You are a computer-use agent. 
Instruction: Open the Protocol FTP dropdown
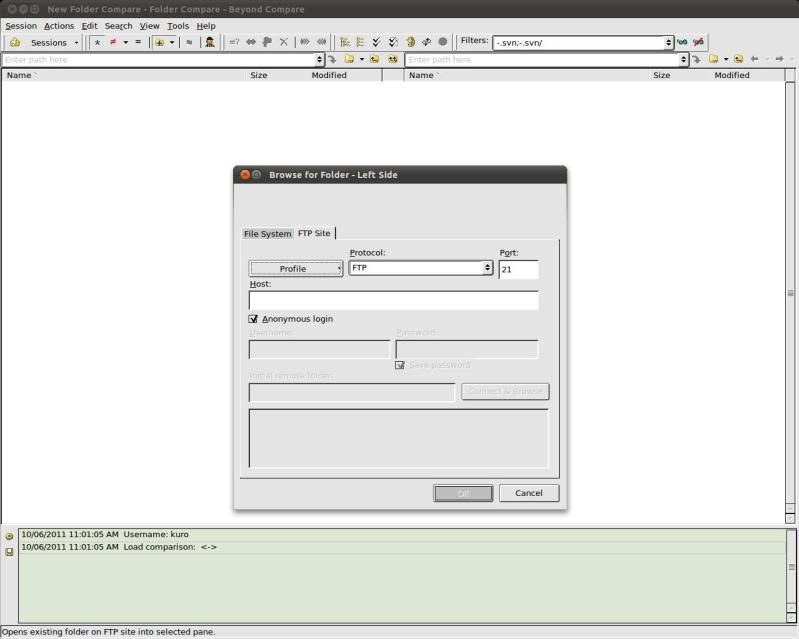[420, 268]
